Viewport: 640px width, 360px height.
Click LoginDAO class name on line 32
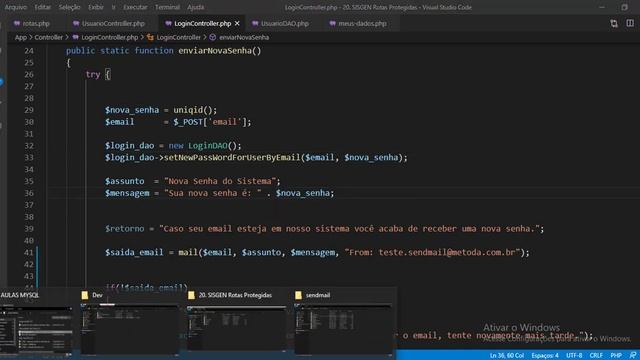(x=207, y=145)
